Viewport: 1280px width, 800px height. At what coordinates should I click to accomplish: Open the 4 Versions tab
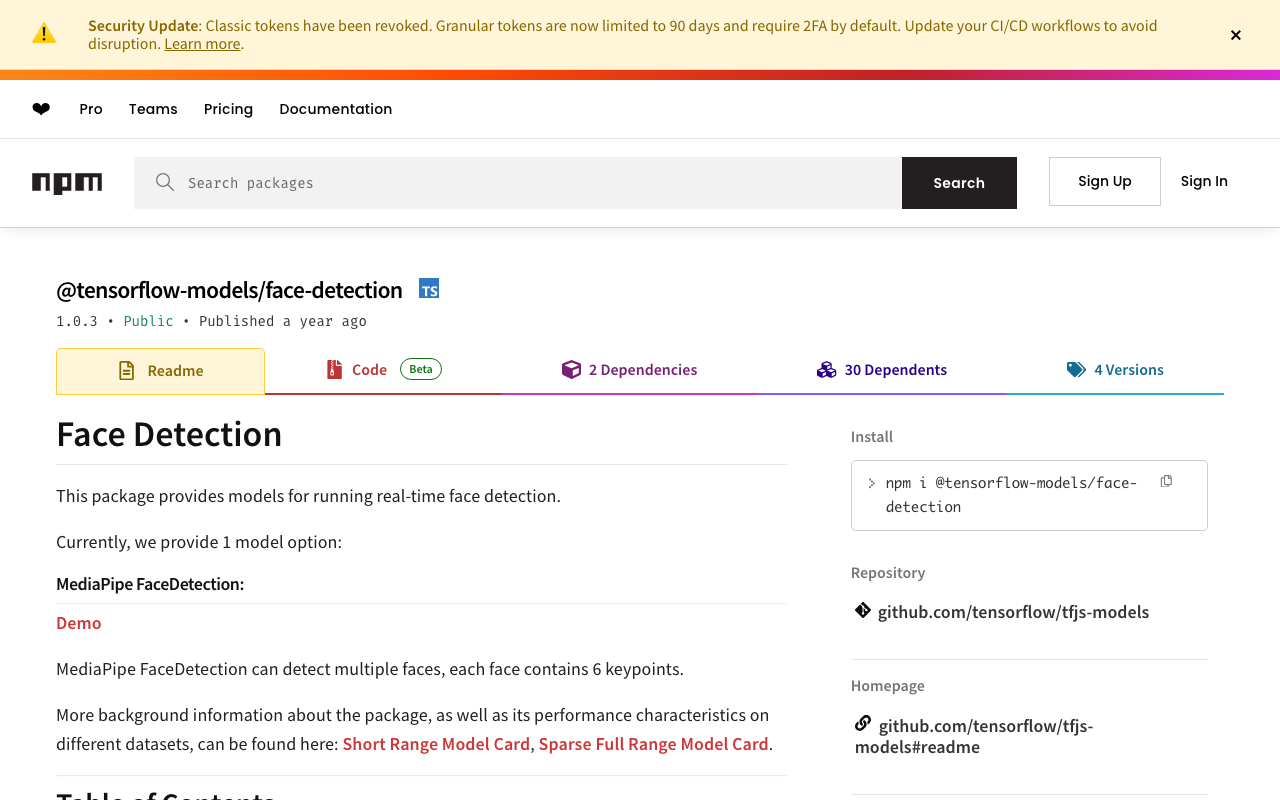tap(1116, 370)
